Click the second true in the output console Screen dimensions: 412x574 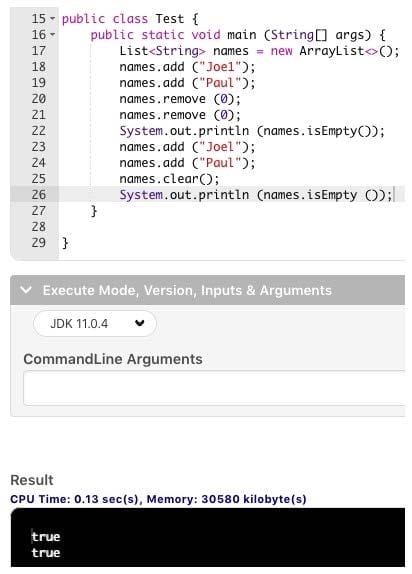pos(46,553)
